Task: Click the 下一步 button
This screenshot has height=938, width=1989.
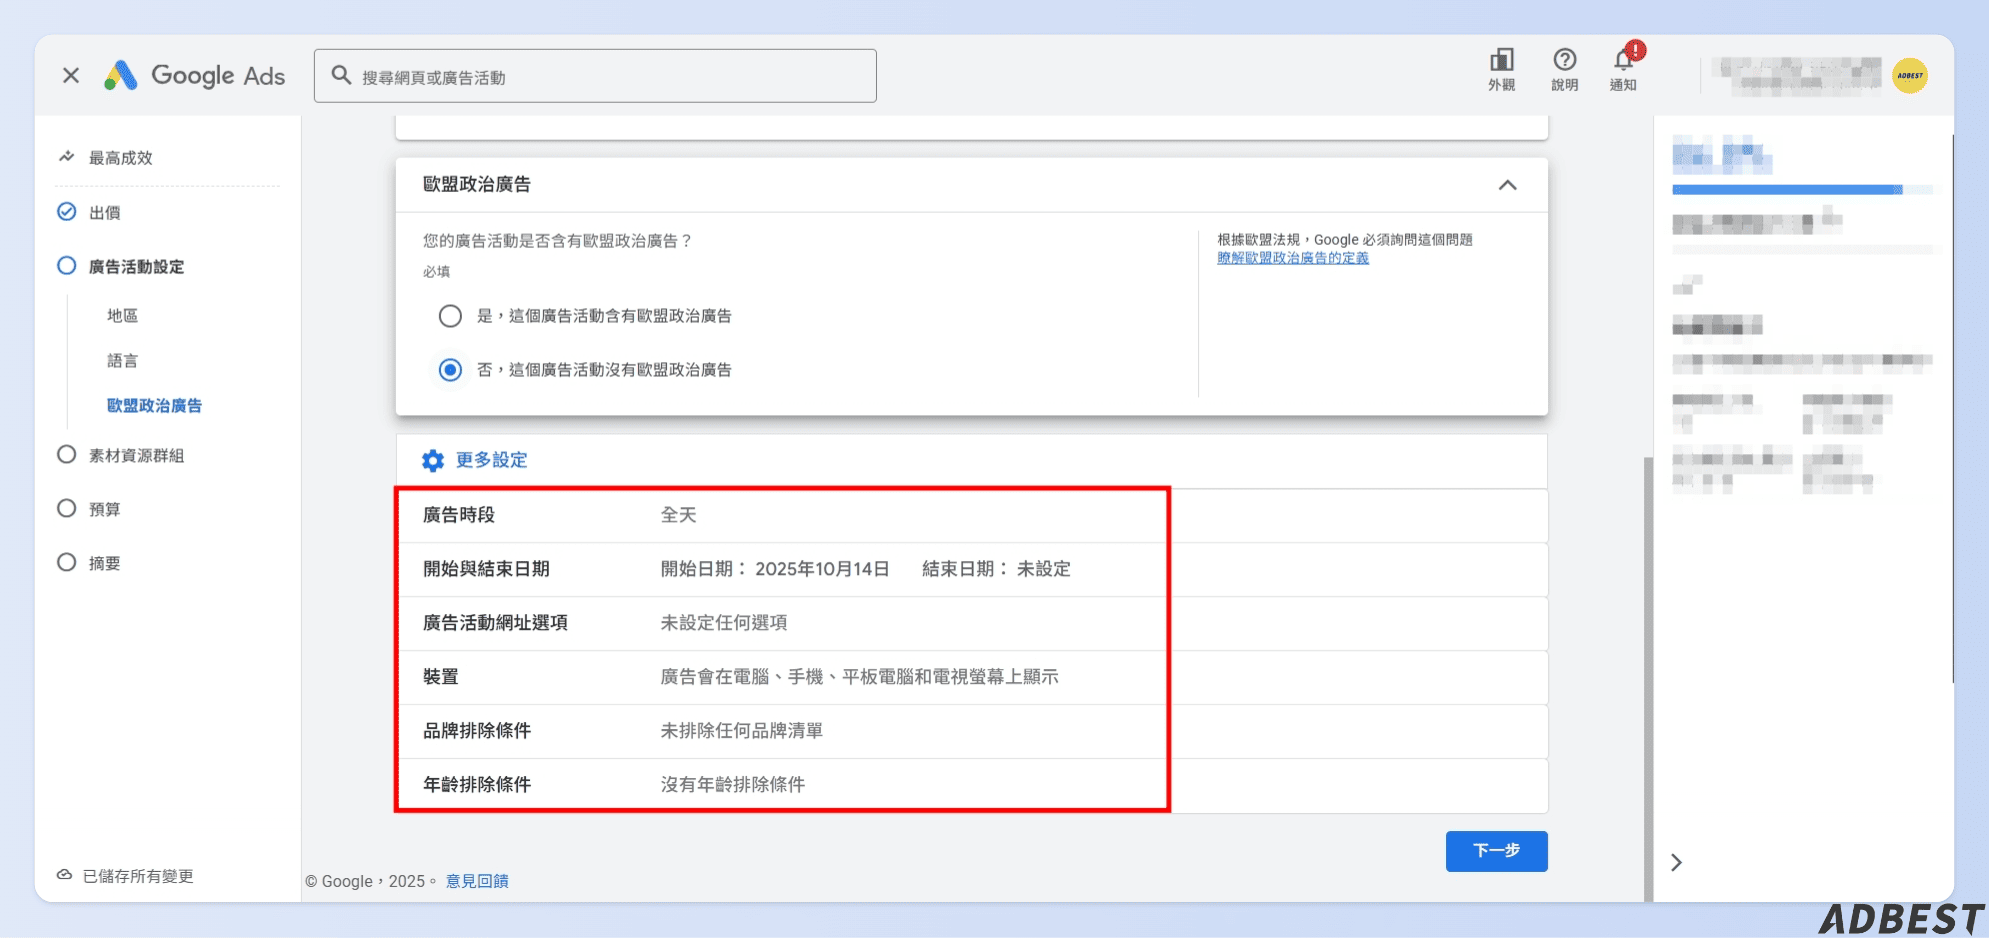Action: point(1496,851)
